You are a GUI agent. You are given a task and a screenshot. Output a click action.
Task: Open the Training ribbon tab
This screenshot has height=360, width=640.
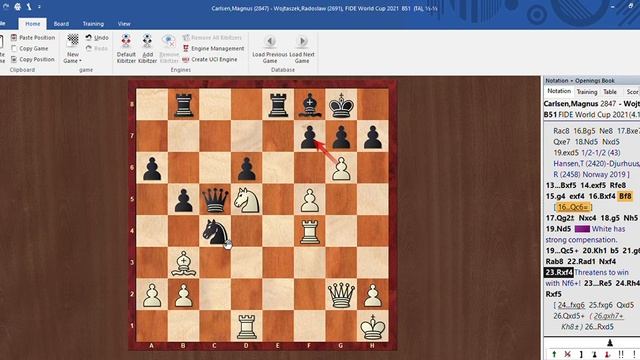coord(93,24)
